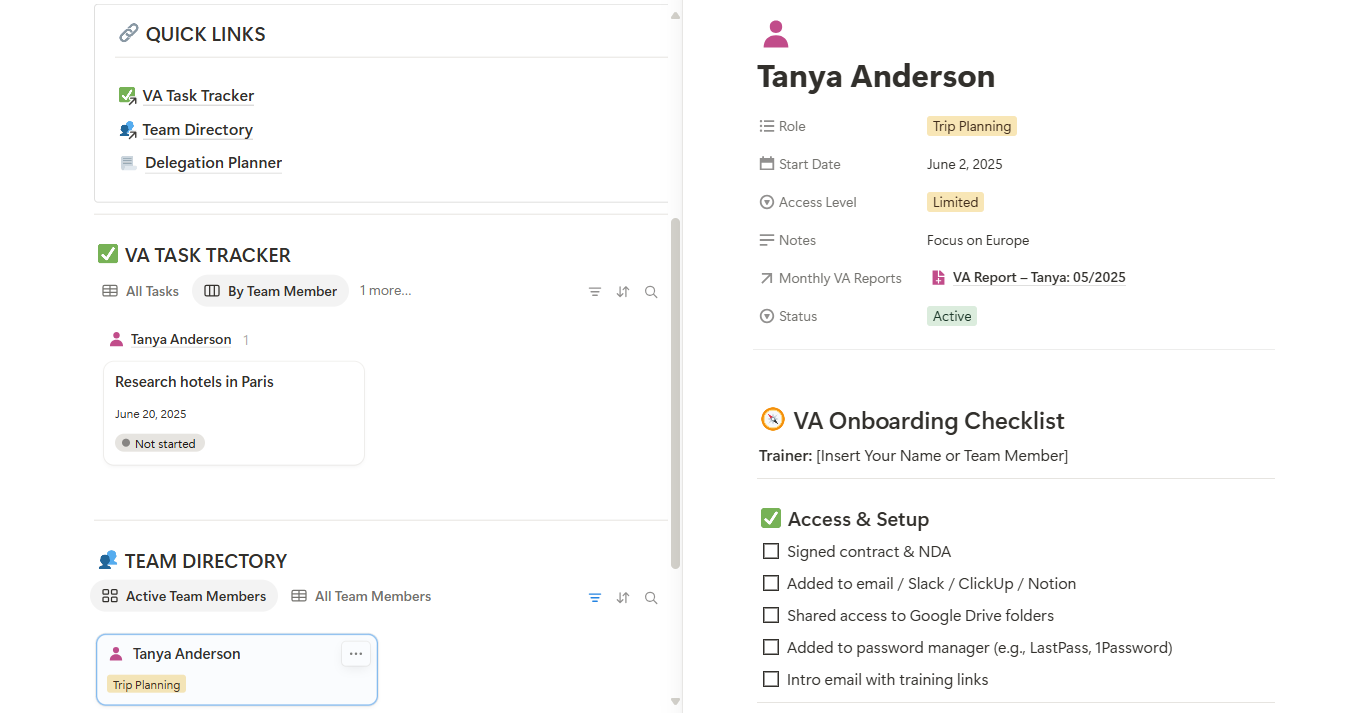Viewport: 1345px width, 713px height.
Task: Click the blue filter icon in Team Directory
Action: (595, 598)
